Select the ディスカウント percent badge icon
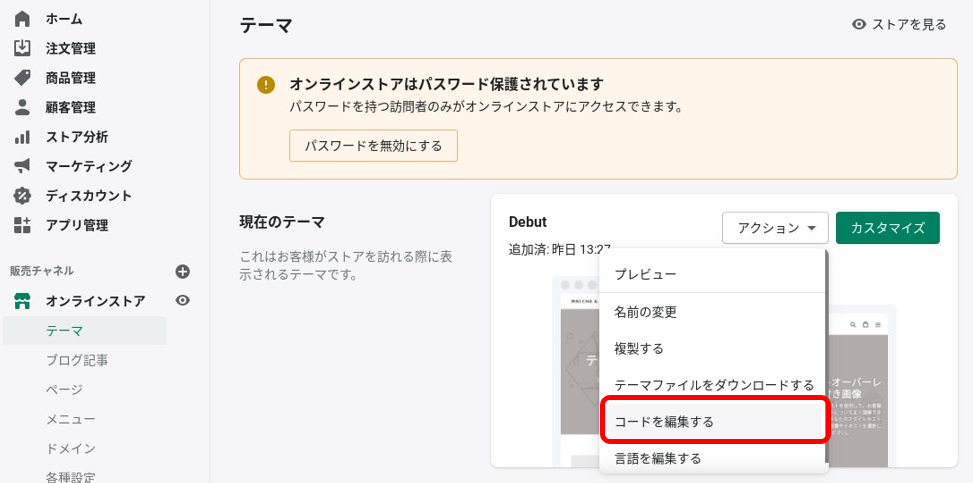This screenshot has width=973, height=483. [22, 196]
